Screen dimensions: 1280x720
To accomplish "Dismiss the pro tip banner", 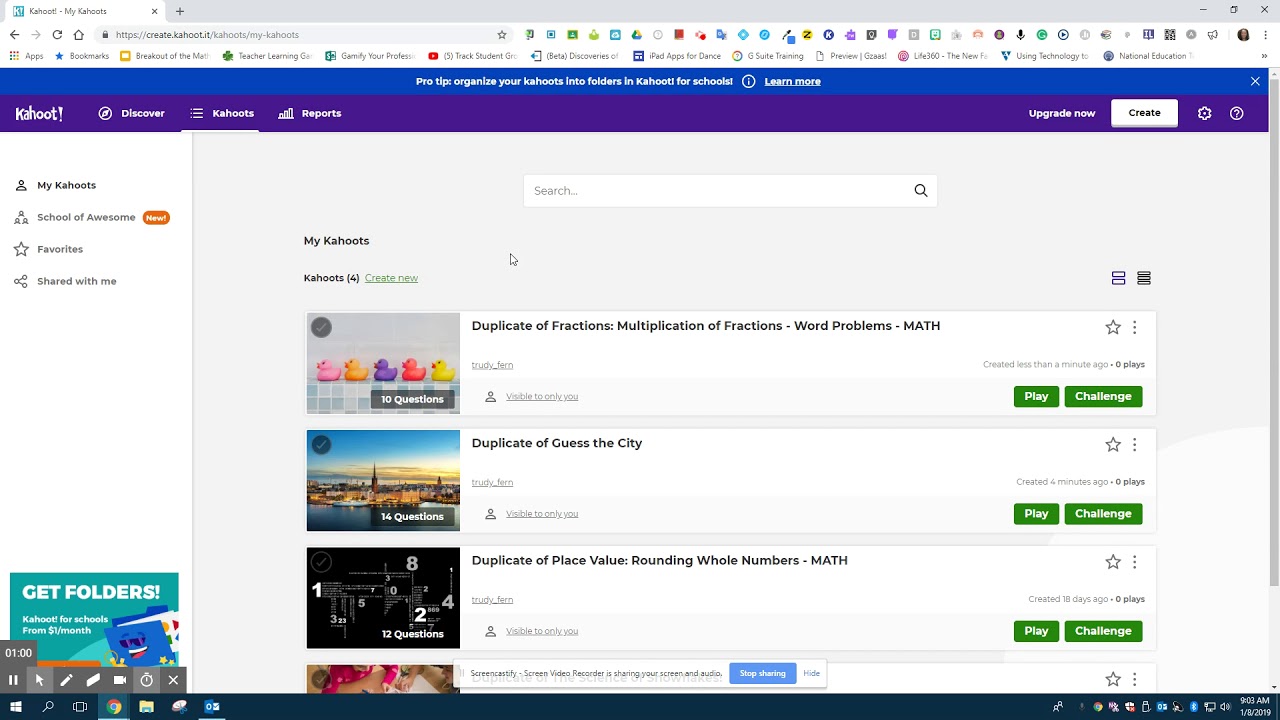I will click(x=1255, y=81).
